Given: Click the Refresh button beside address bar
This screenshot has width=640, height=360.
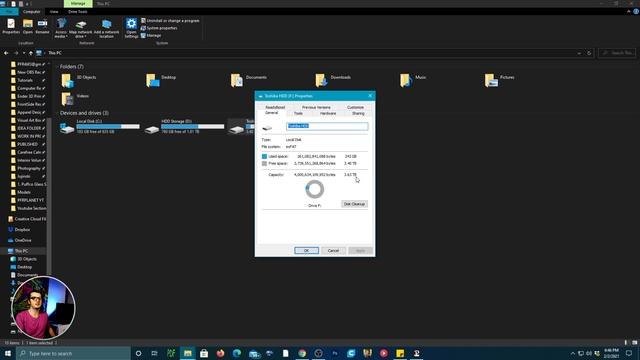Looking at the screenshot, I should [x=589, y=53].
